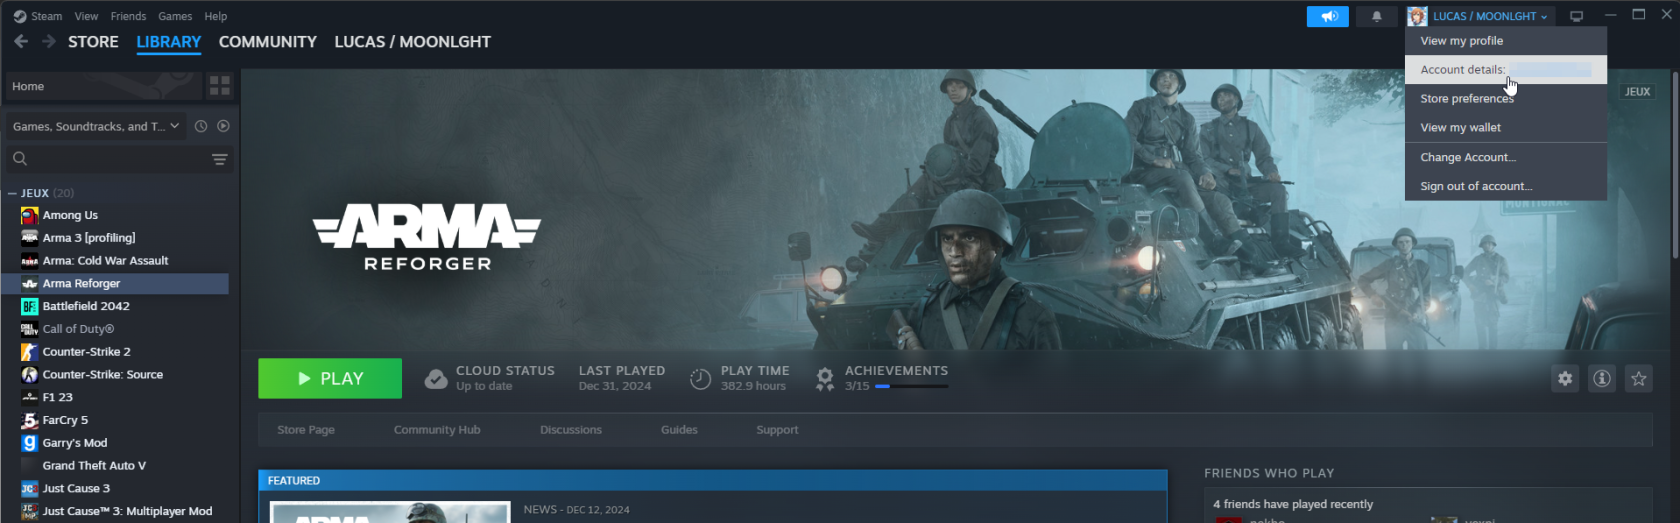Choose Change Account...
The height and width of the screenshot is (523, 1680).
[1506, 158]
